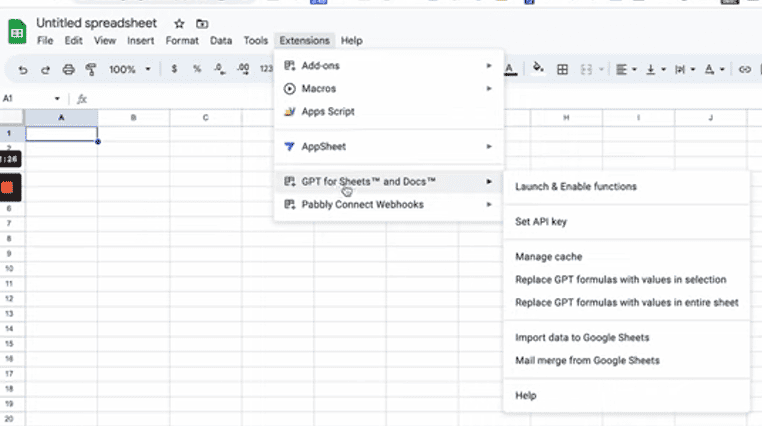Open merge cells dropdown arrow

point(601,69)
